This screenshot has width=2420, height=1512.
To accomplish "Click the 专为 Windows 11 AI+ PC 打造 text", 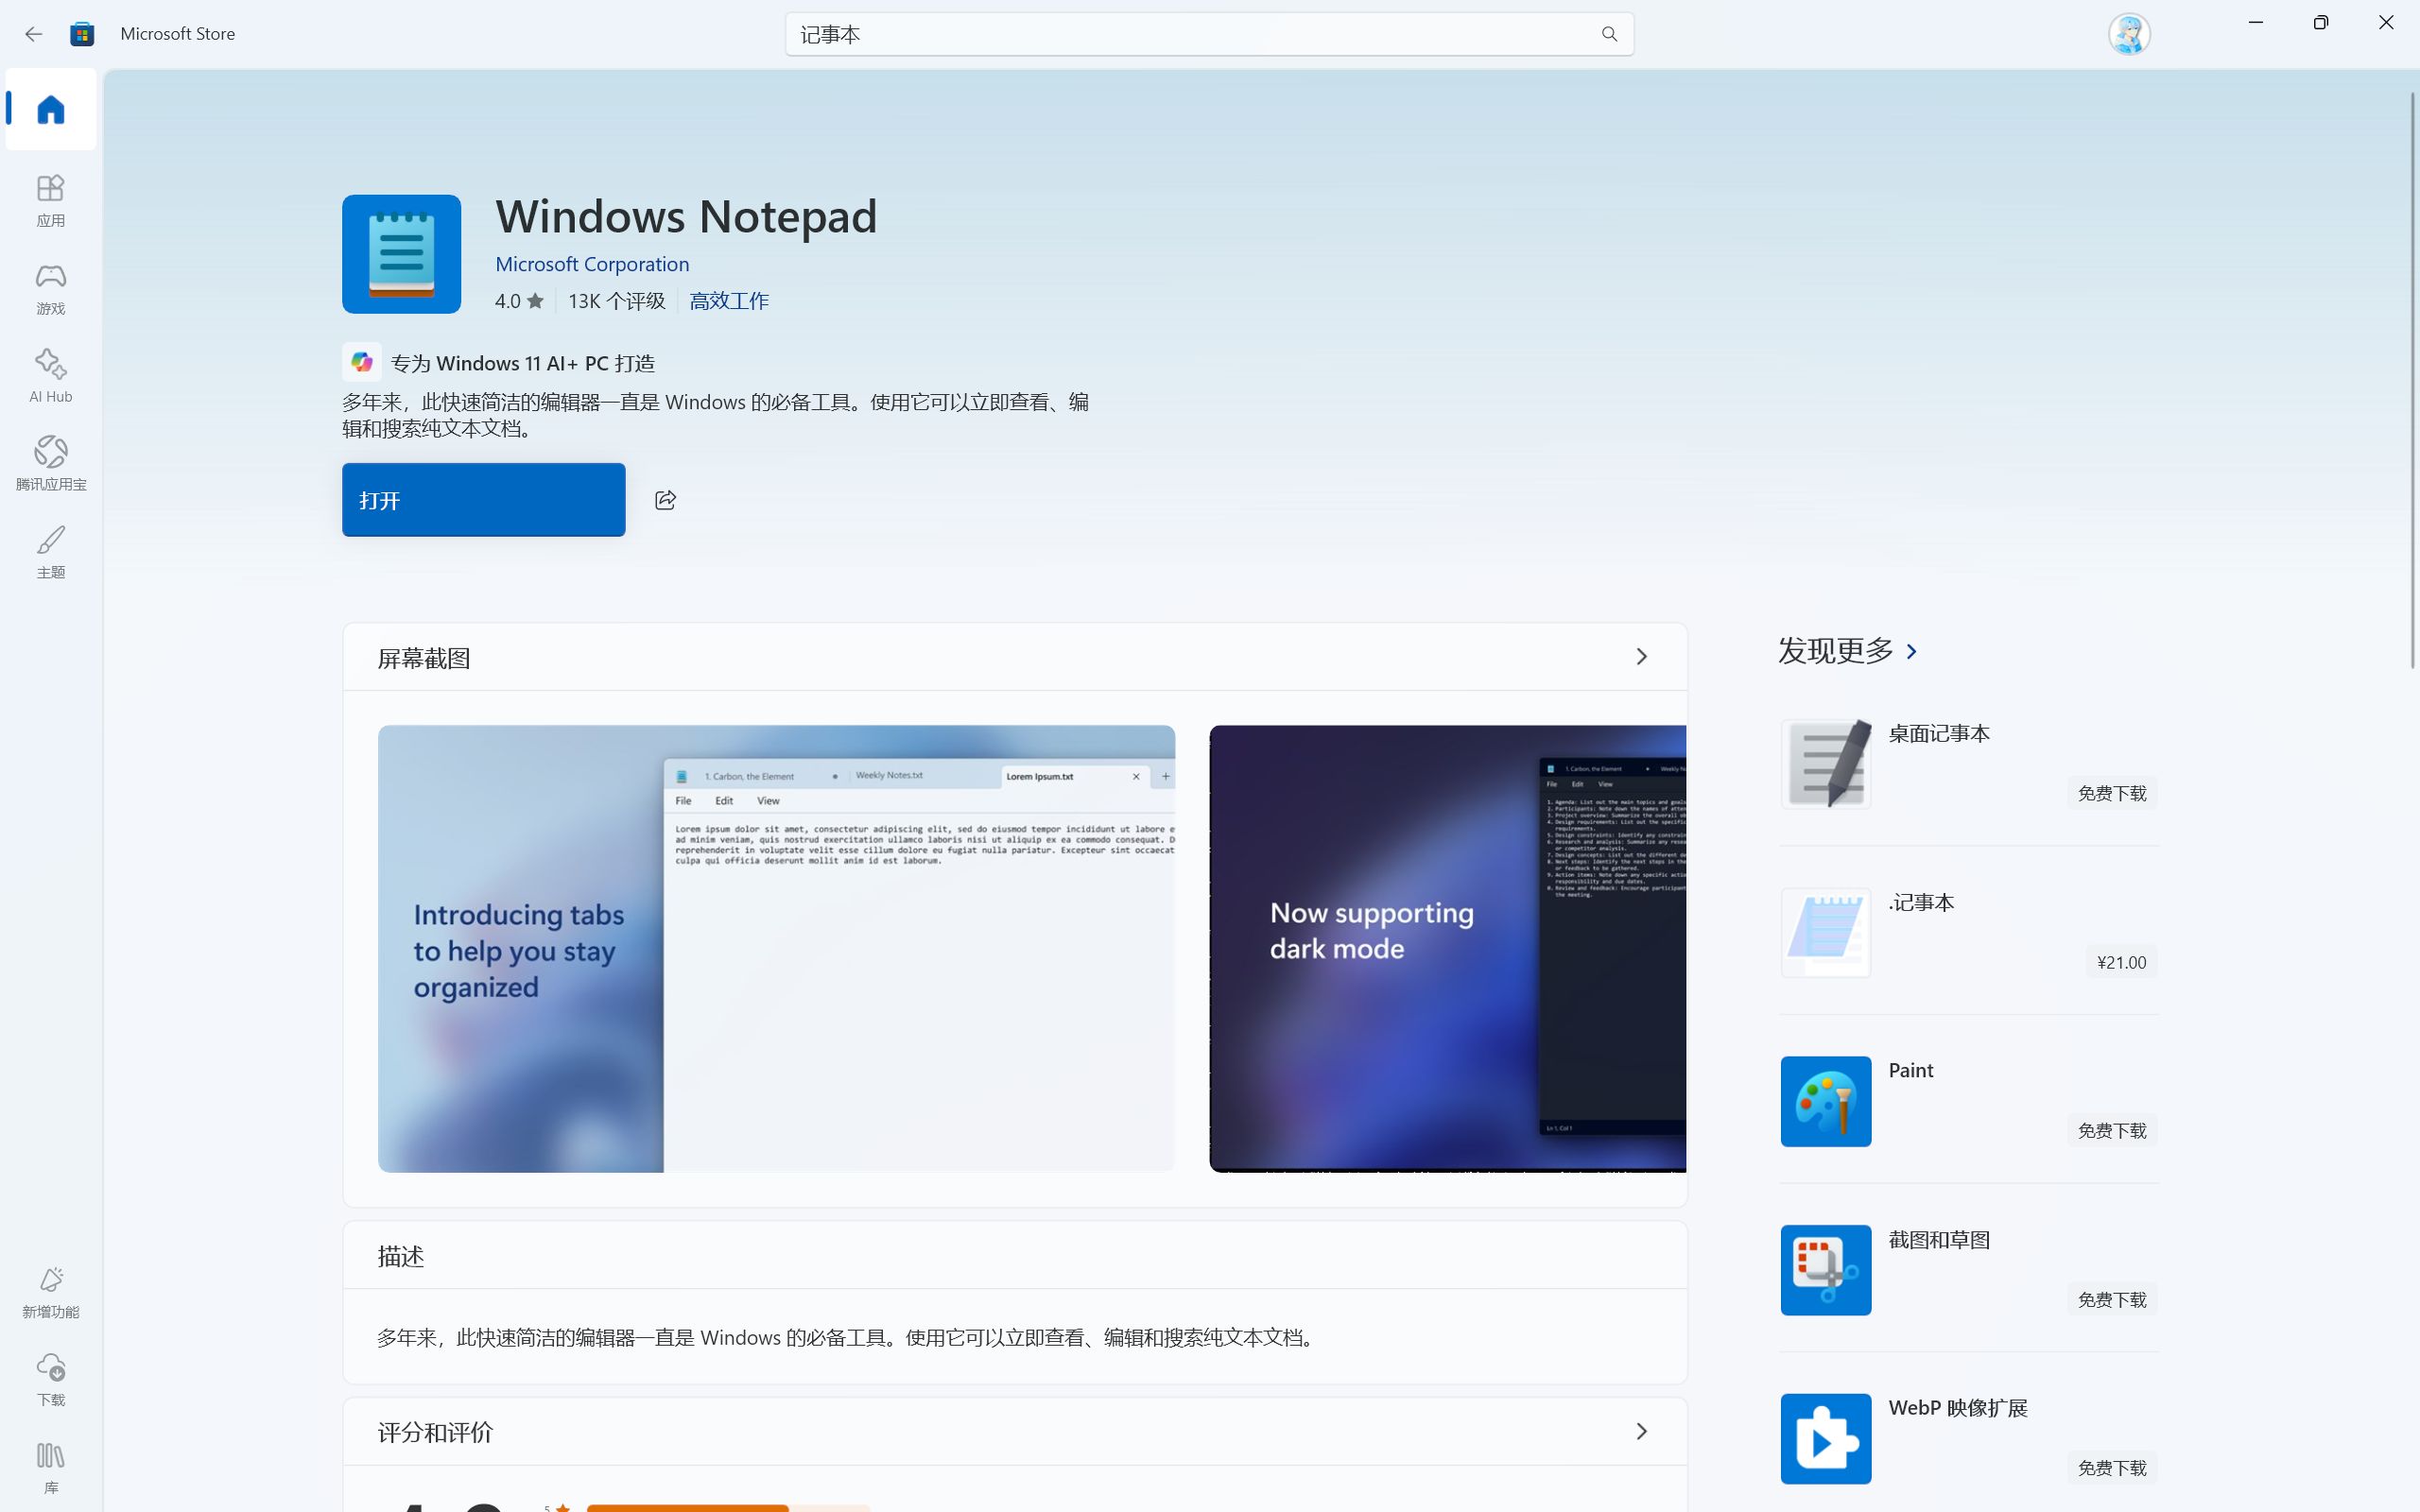I will [523, 363].
